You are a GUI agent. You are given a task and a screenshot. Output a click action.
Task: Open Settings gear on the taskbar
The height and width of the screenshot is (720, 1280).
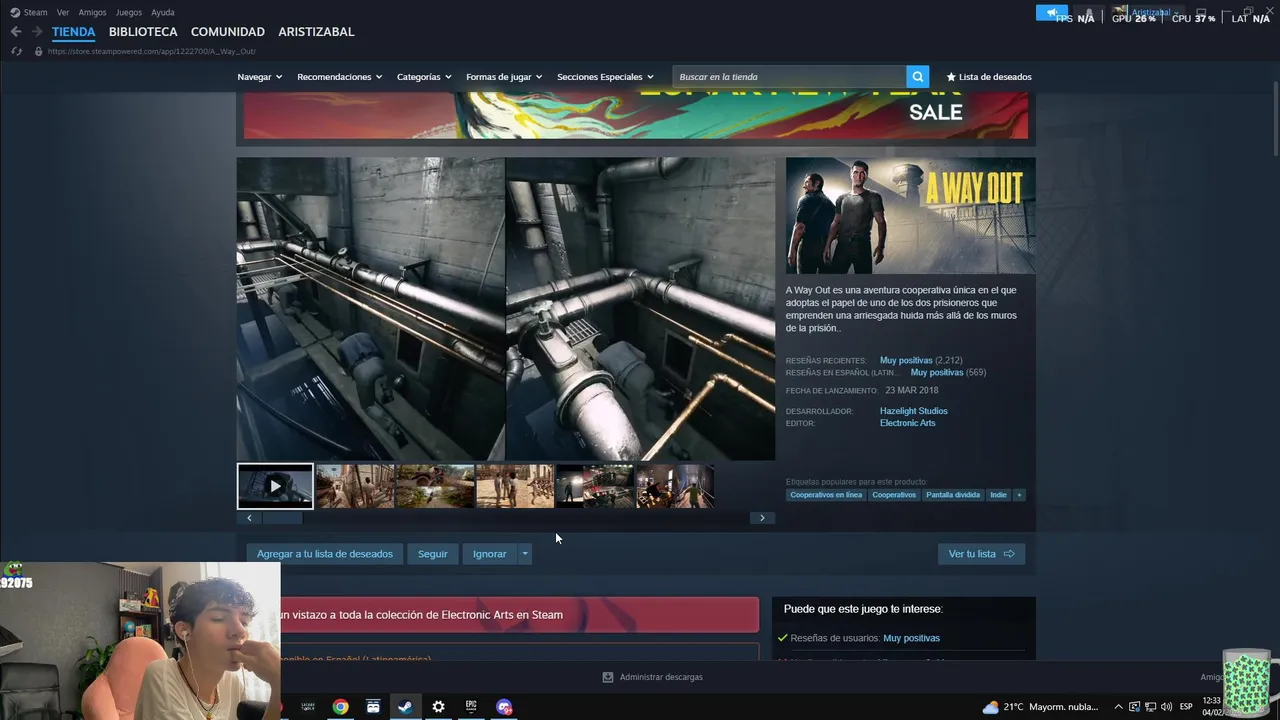coord(438,707)
